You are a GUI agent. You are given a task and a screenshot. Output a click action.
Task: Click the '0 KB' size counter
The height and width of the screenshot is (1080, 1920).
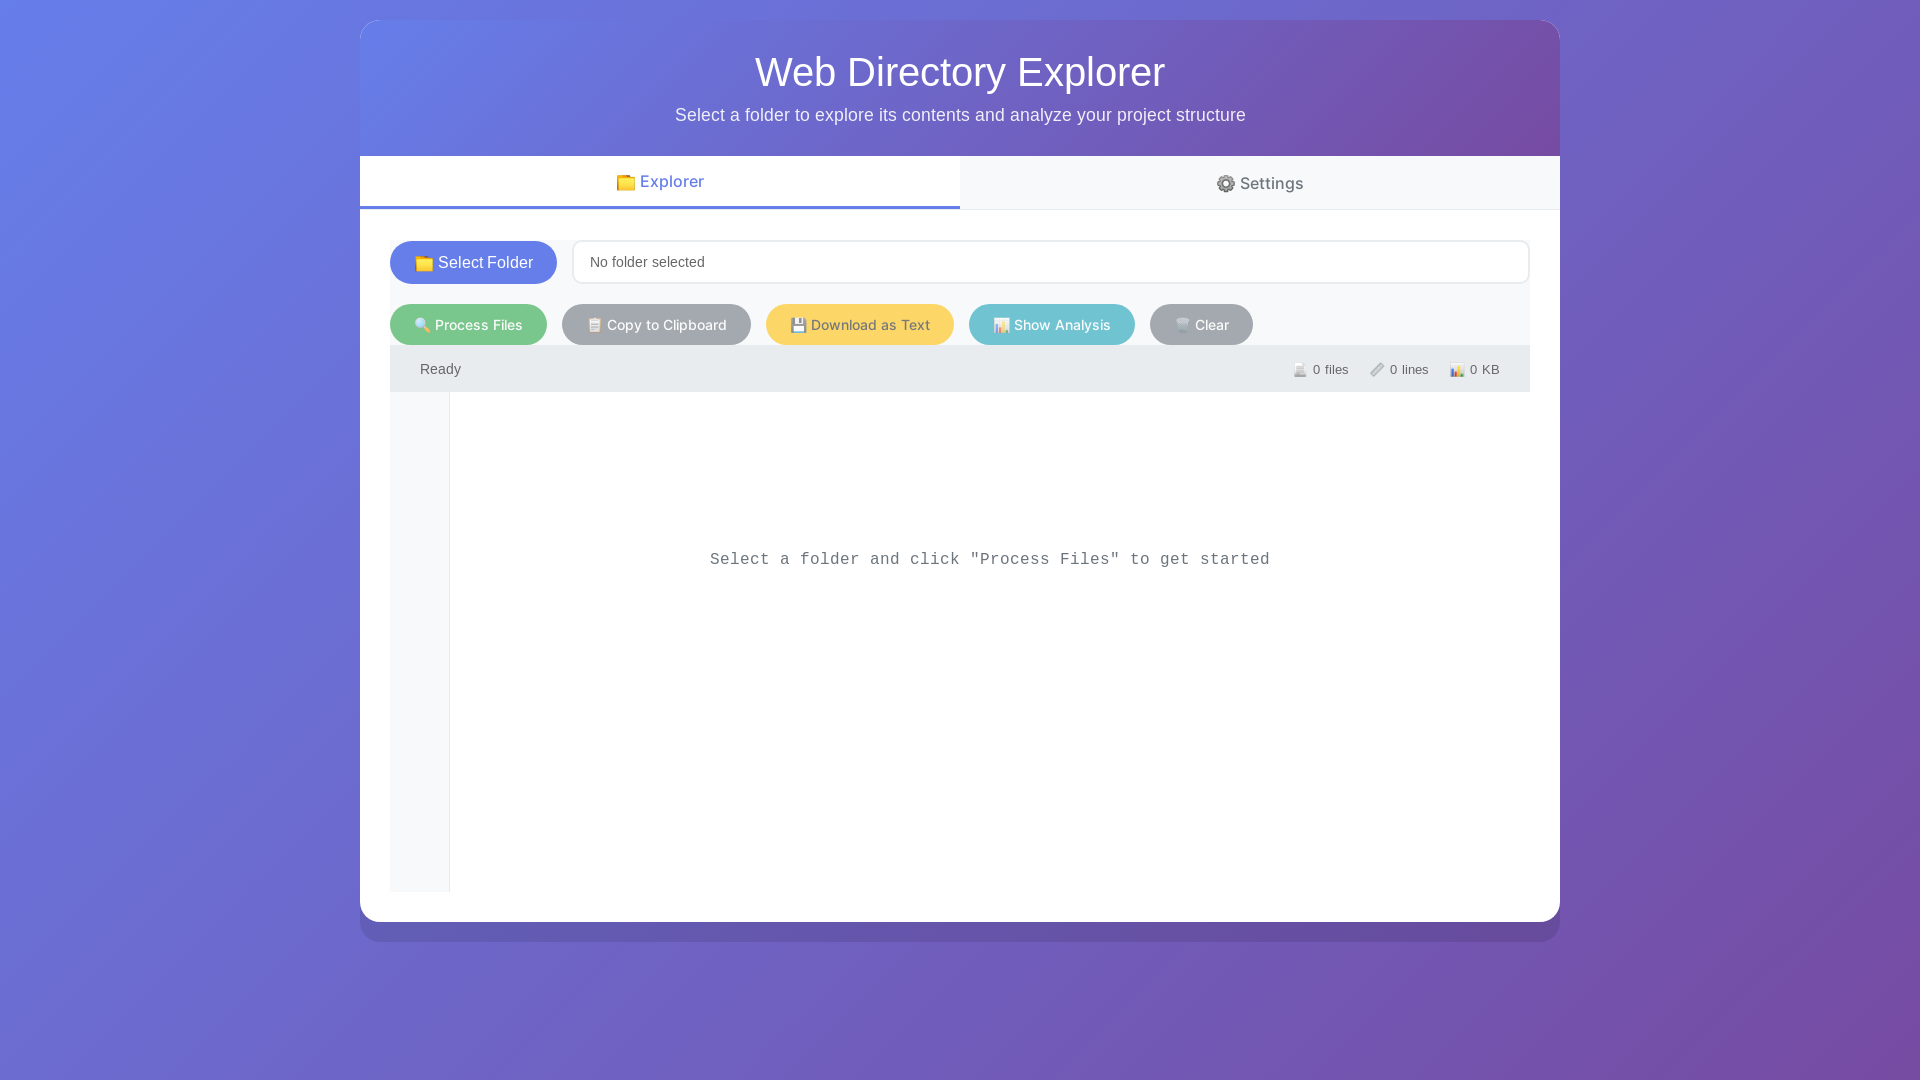coord(1475,370)
